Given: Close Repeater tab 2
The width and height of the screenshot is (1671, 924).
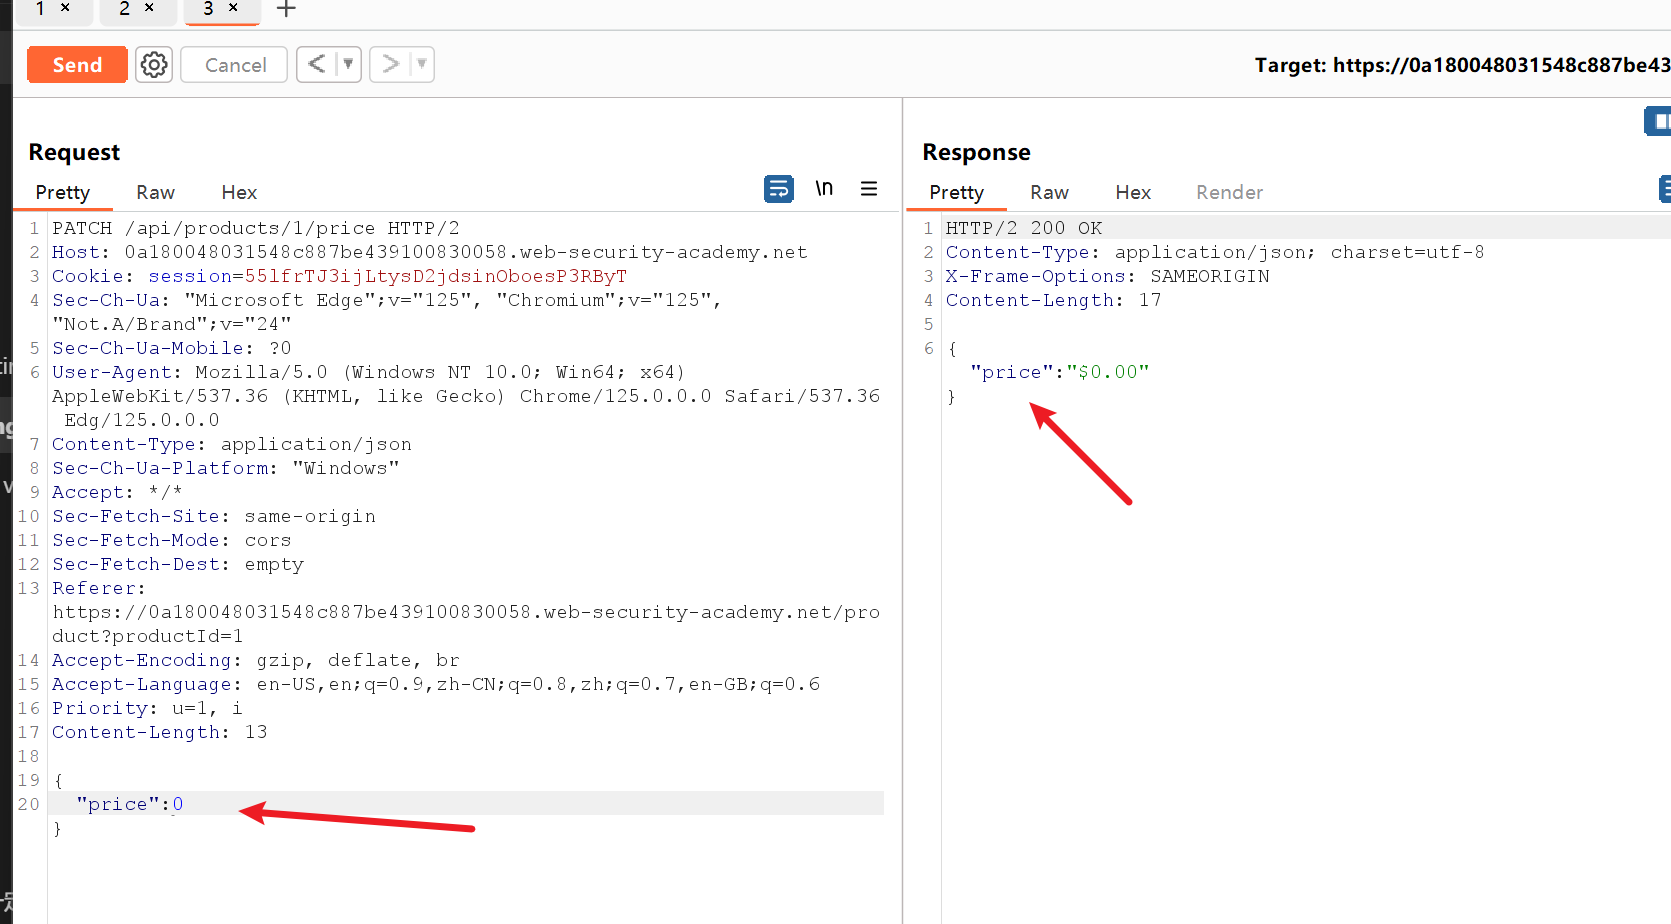Looking at the screenshot, I should (x=149, y=8).
